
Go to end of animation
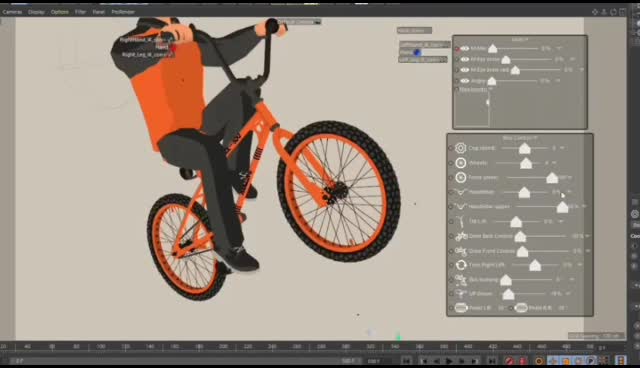492,361
